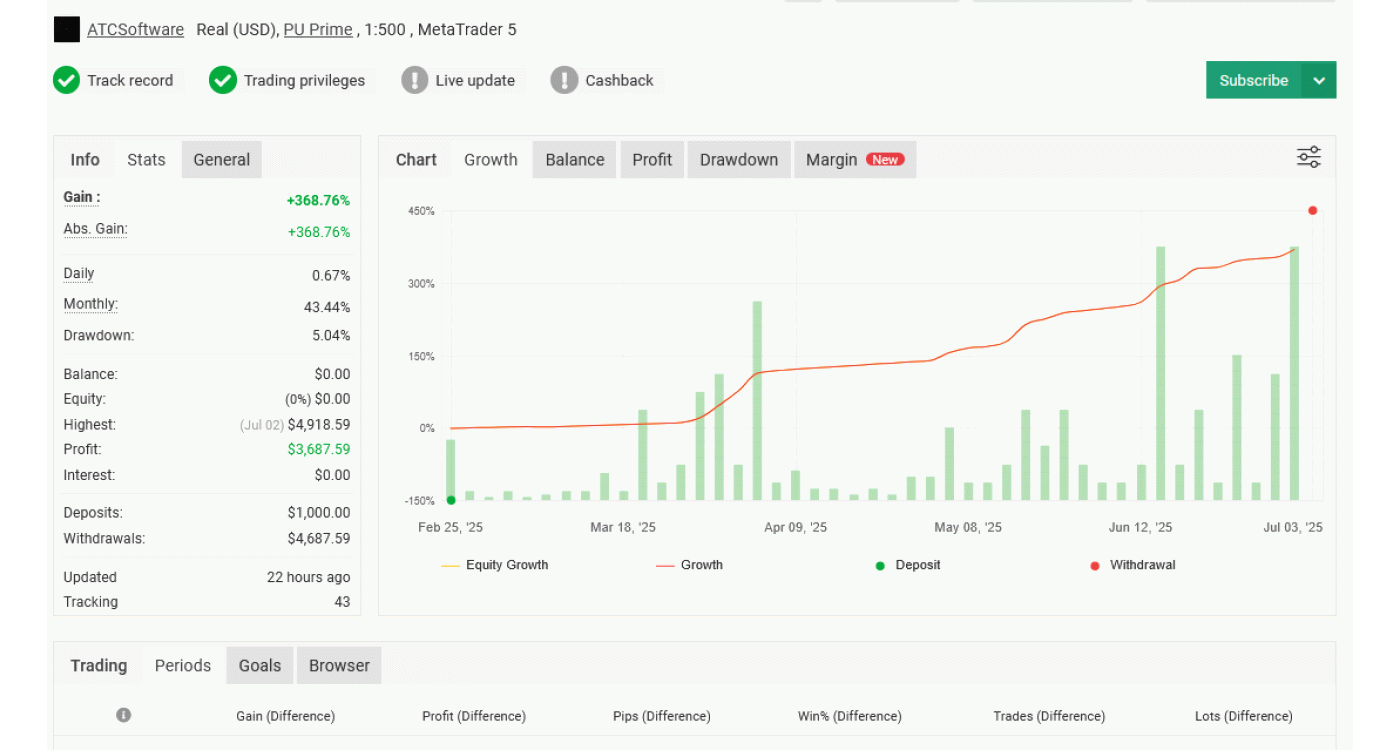Click the Cashback exclamation icon

[x=564, y=80]
